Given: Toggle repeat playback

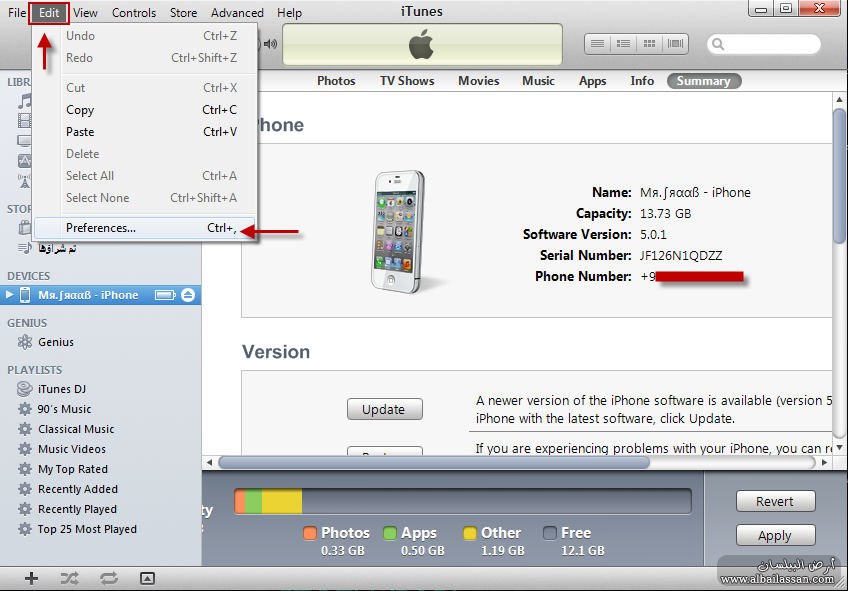Looking at the screenshot, I should [x=109, y=579].
